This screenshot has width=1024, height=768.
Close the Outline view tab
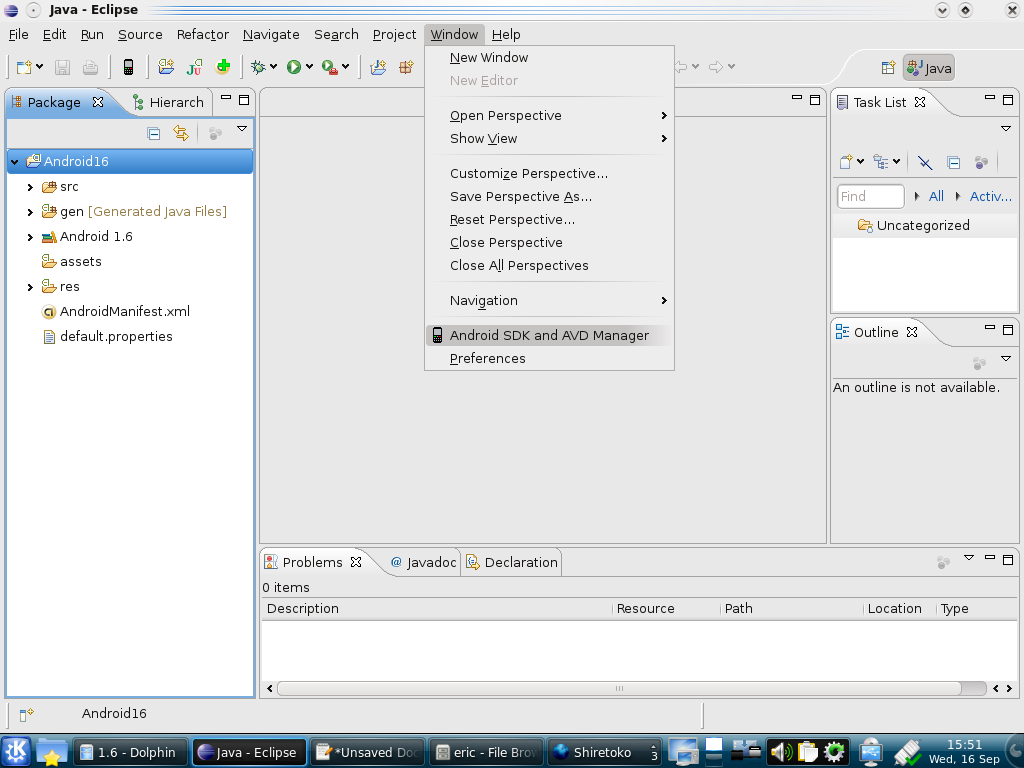(912, 332)
